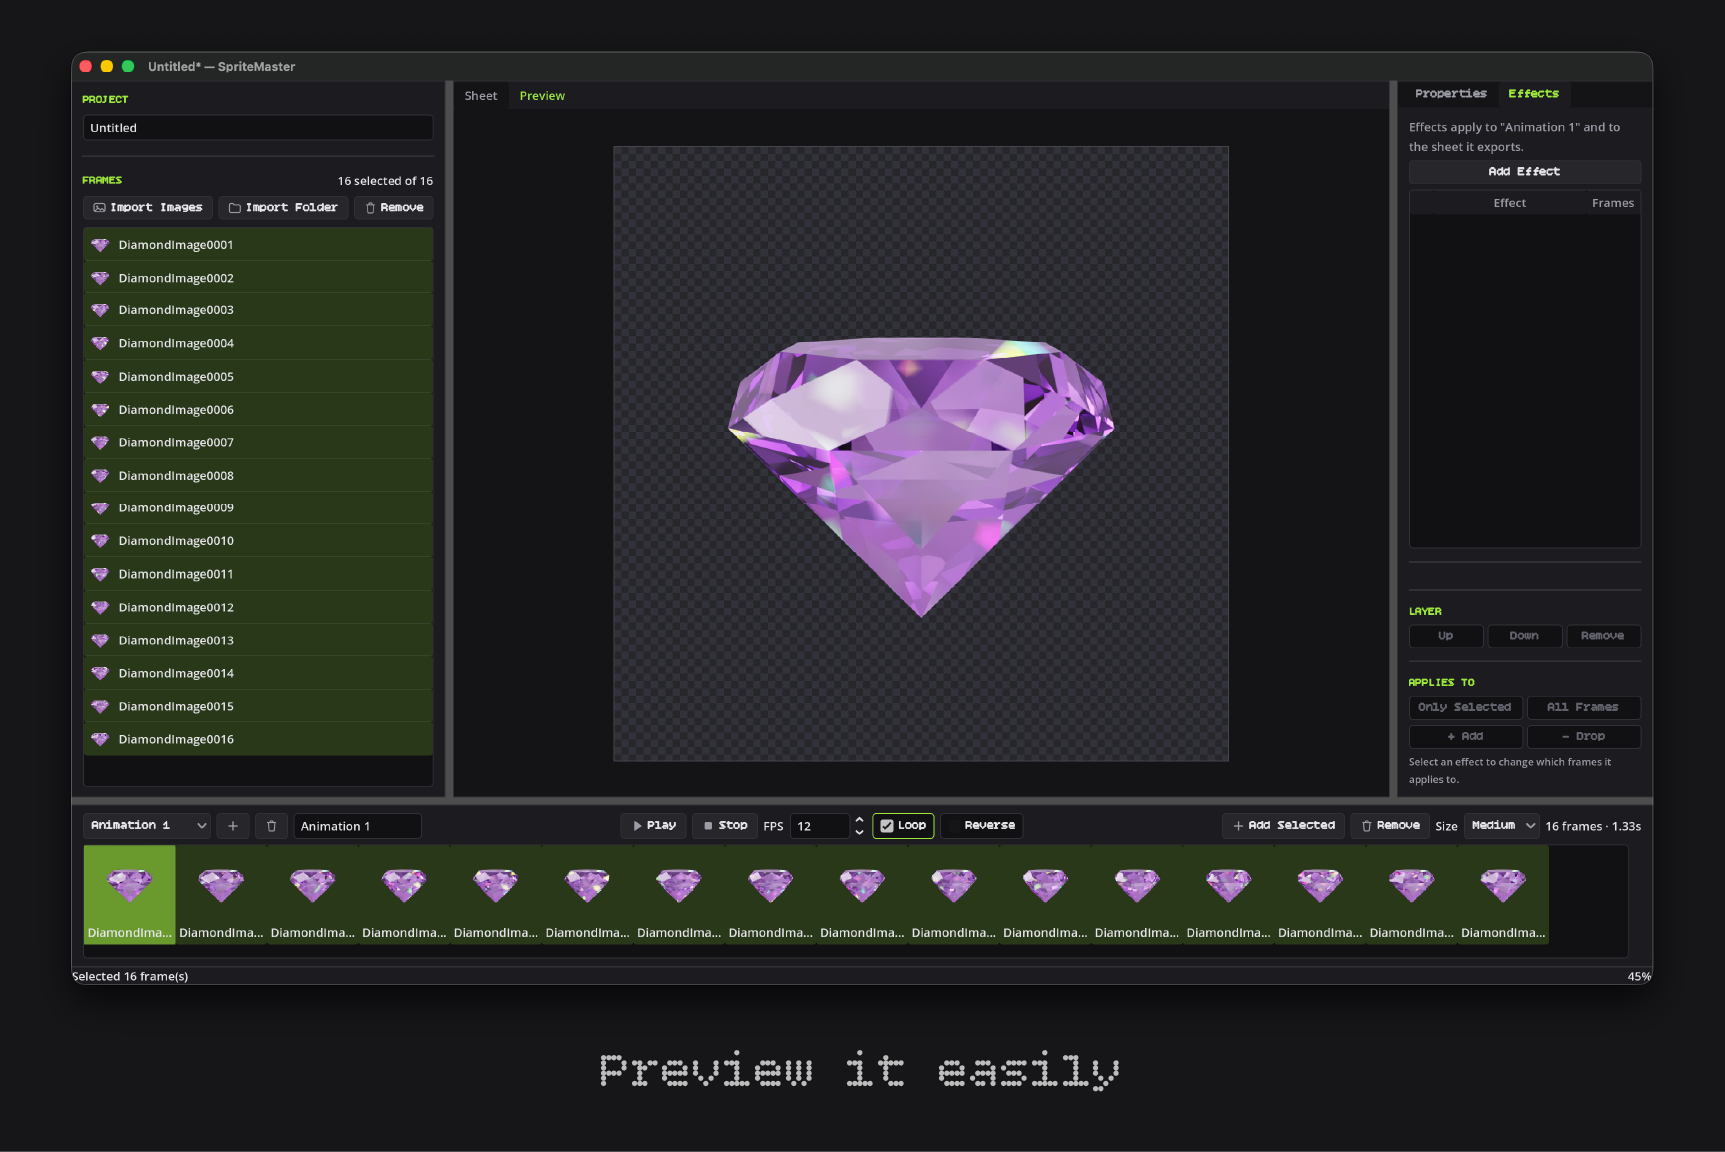This screenshot has width=1725, height=1152.
Task: Click the add animation plus icon
Action: coord(232,826)
